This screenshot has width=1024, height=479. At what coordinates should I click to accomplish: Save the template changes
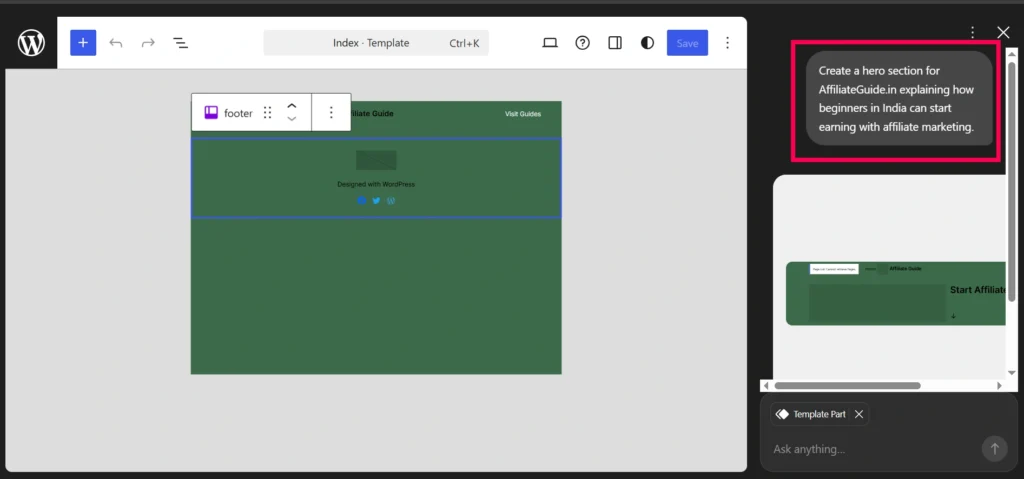coord(687,43)
